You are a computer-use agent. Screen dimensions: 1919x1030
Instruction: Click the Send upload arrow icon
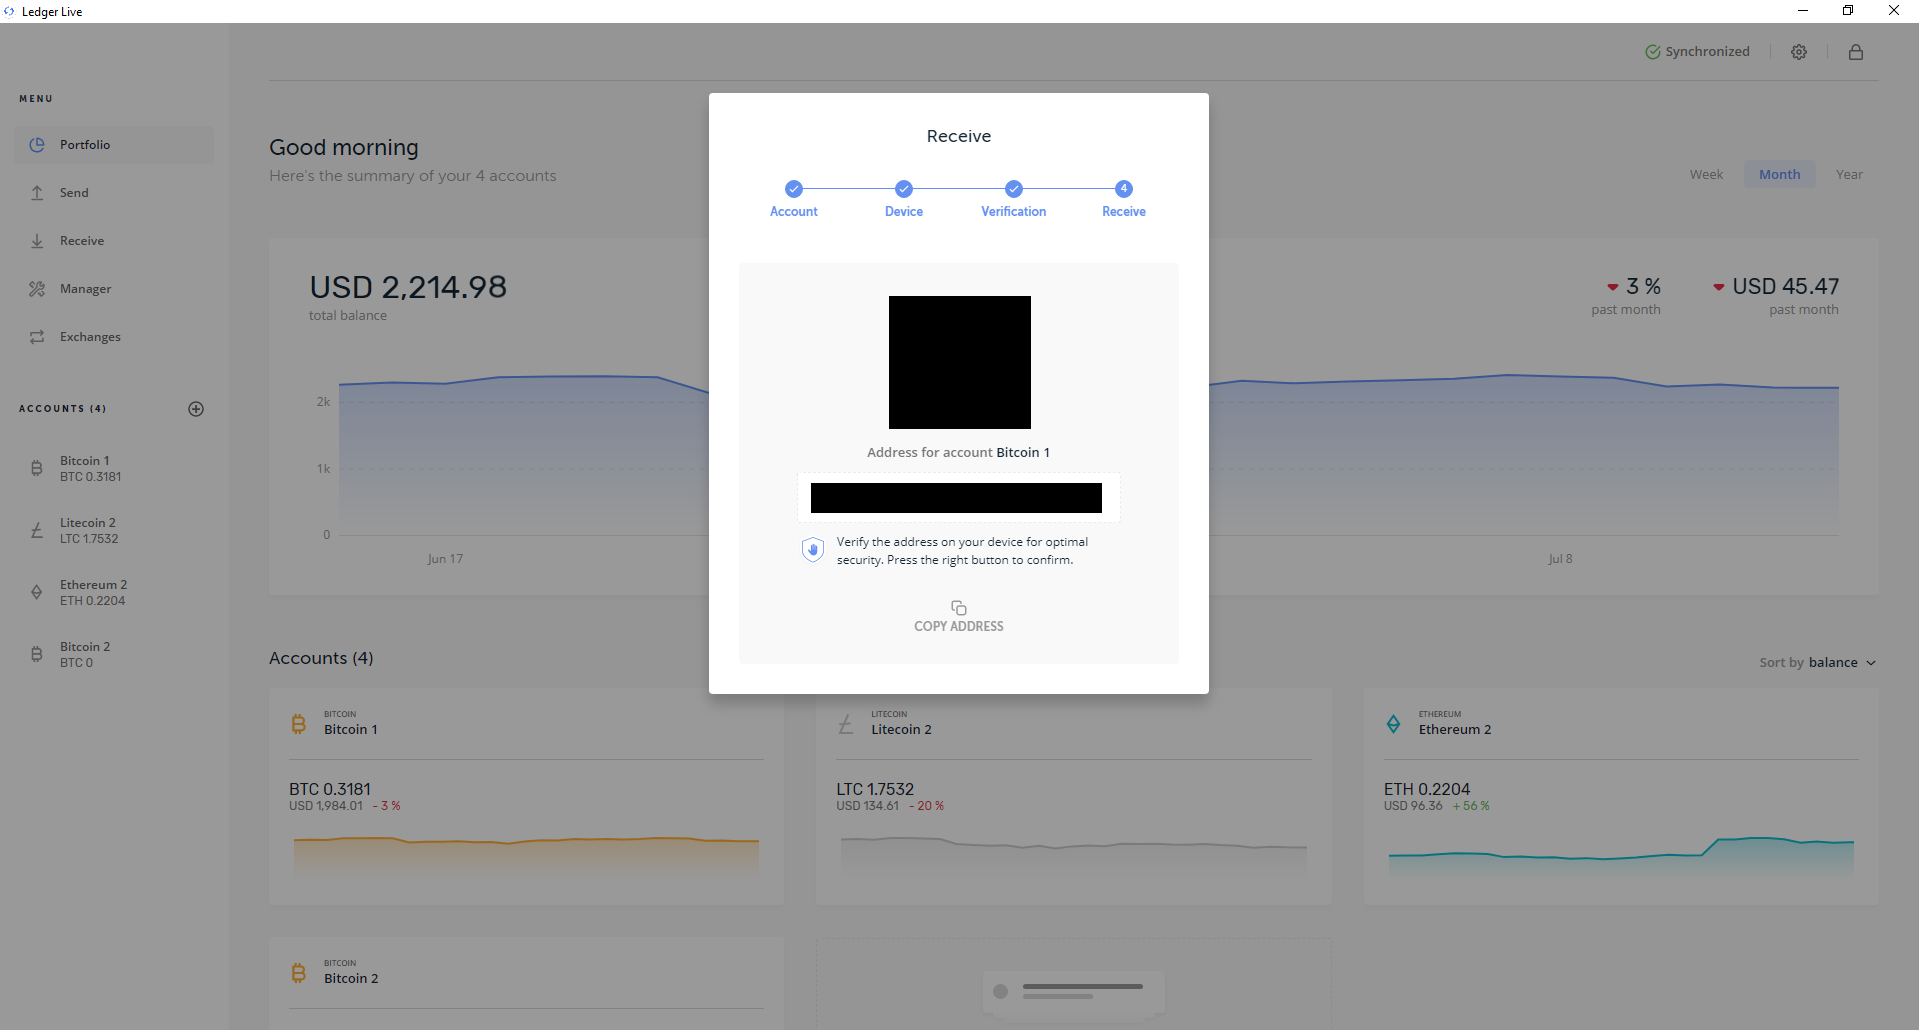pos(37,193)
